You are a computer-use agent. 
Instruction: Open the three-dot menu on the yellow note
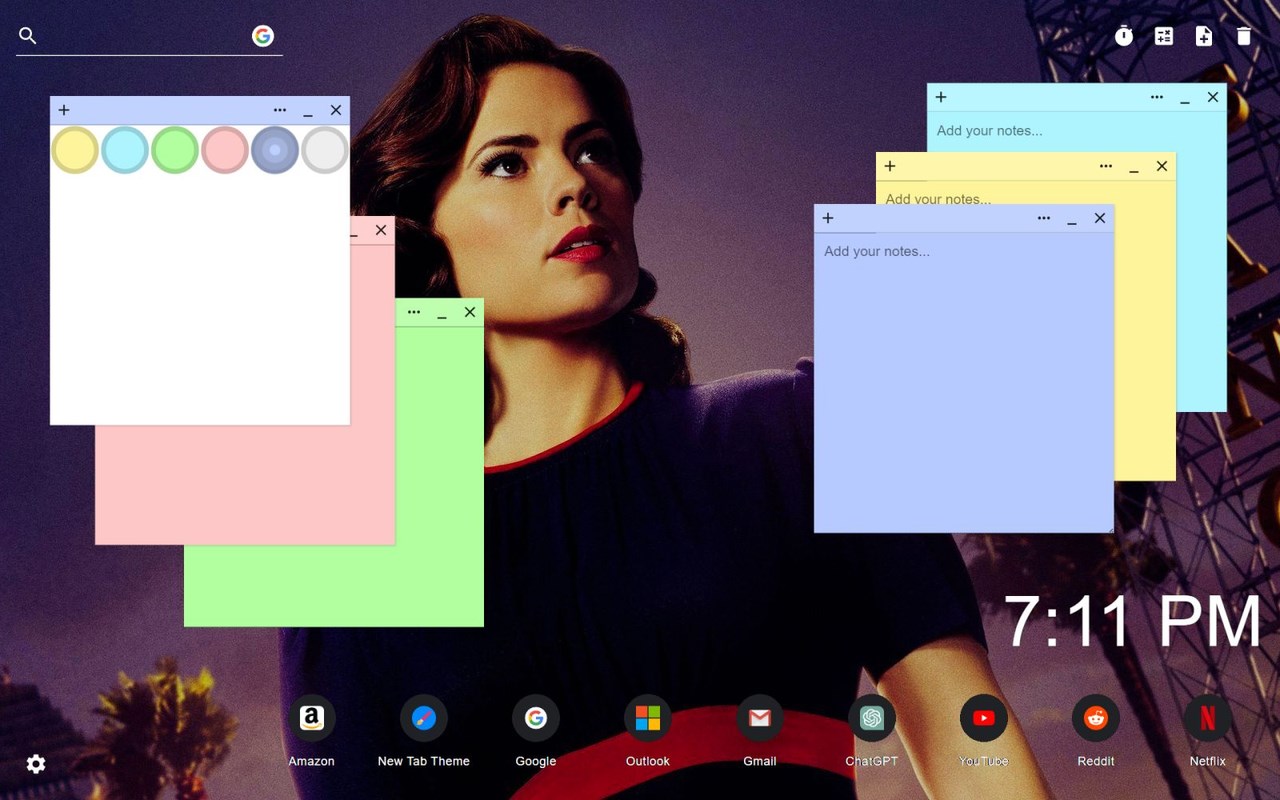1106,166
